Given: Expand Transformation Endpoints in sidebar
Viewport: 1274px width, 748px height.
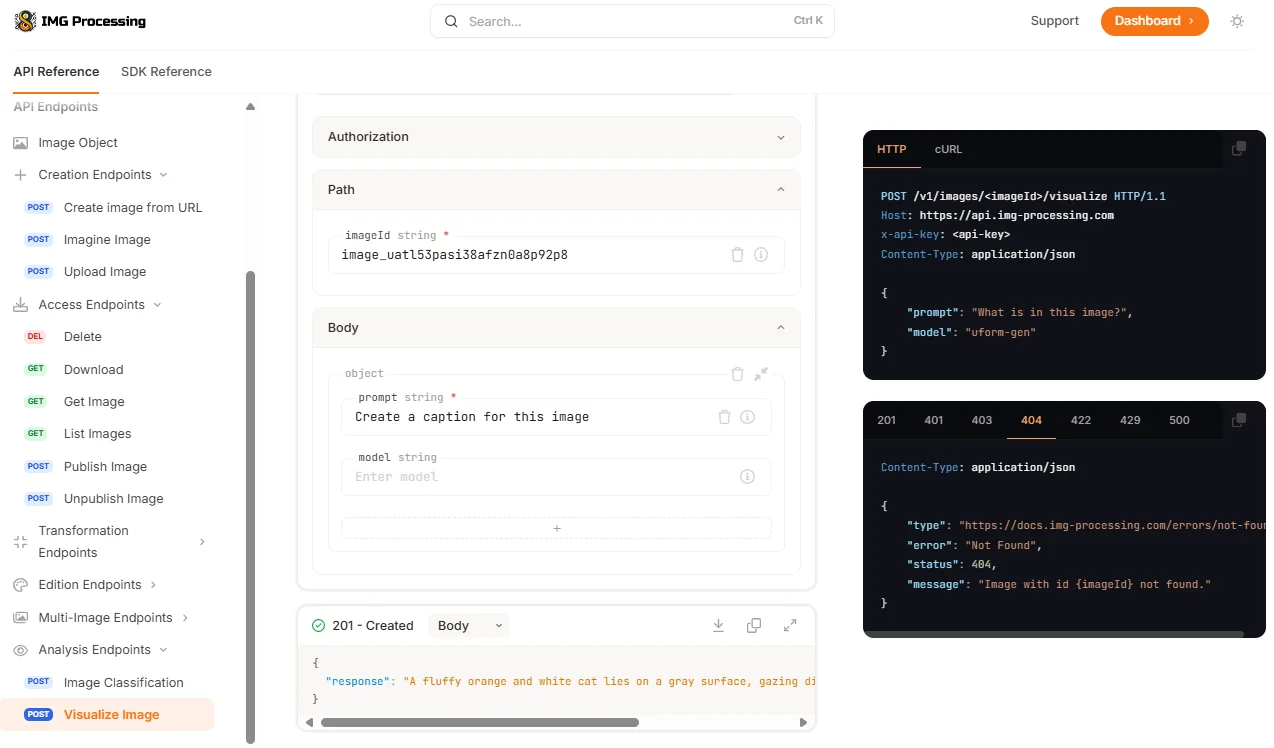Looking at the screenshot, I should (x=202, y=542).
